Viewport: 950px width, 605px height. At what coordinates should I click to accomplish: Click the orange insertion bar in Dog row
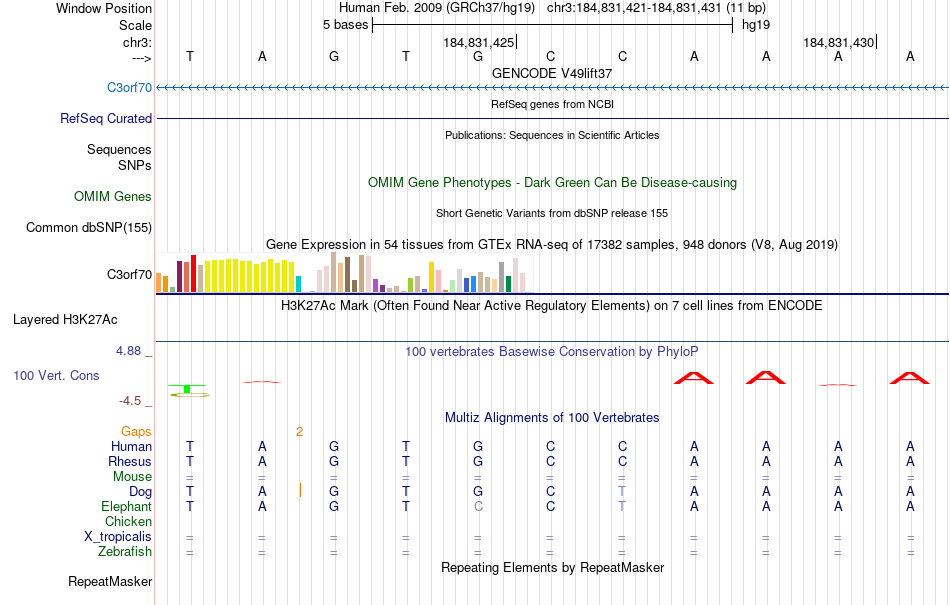301,491
